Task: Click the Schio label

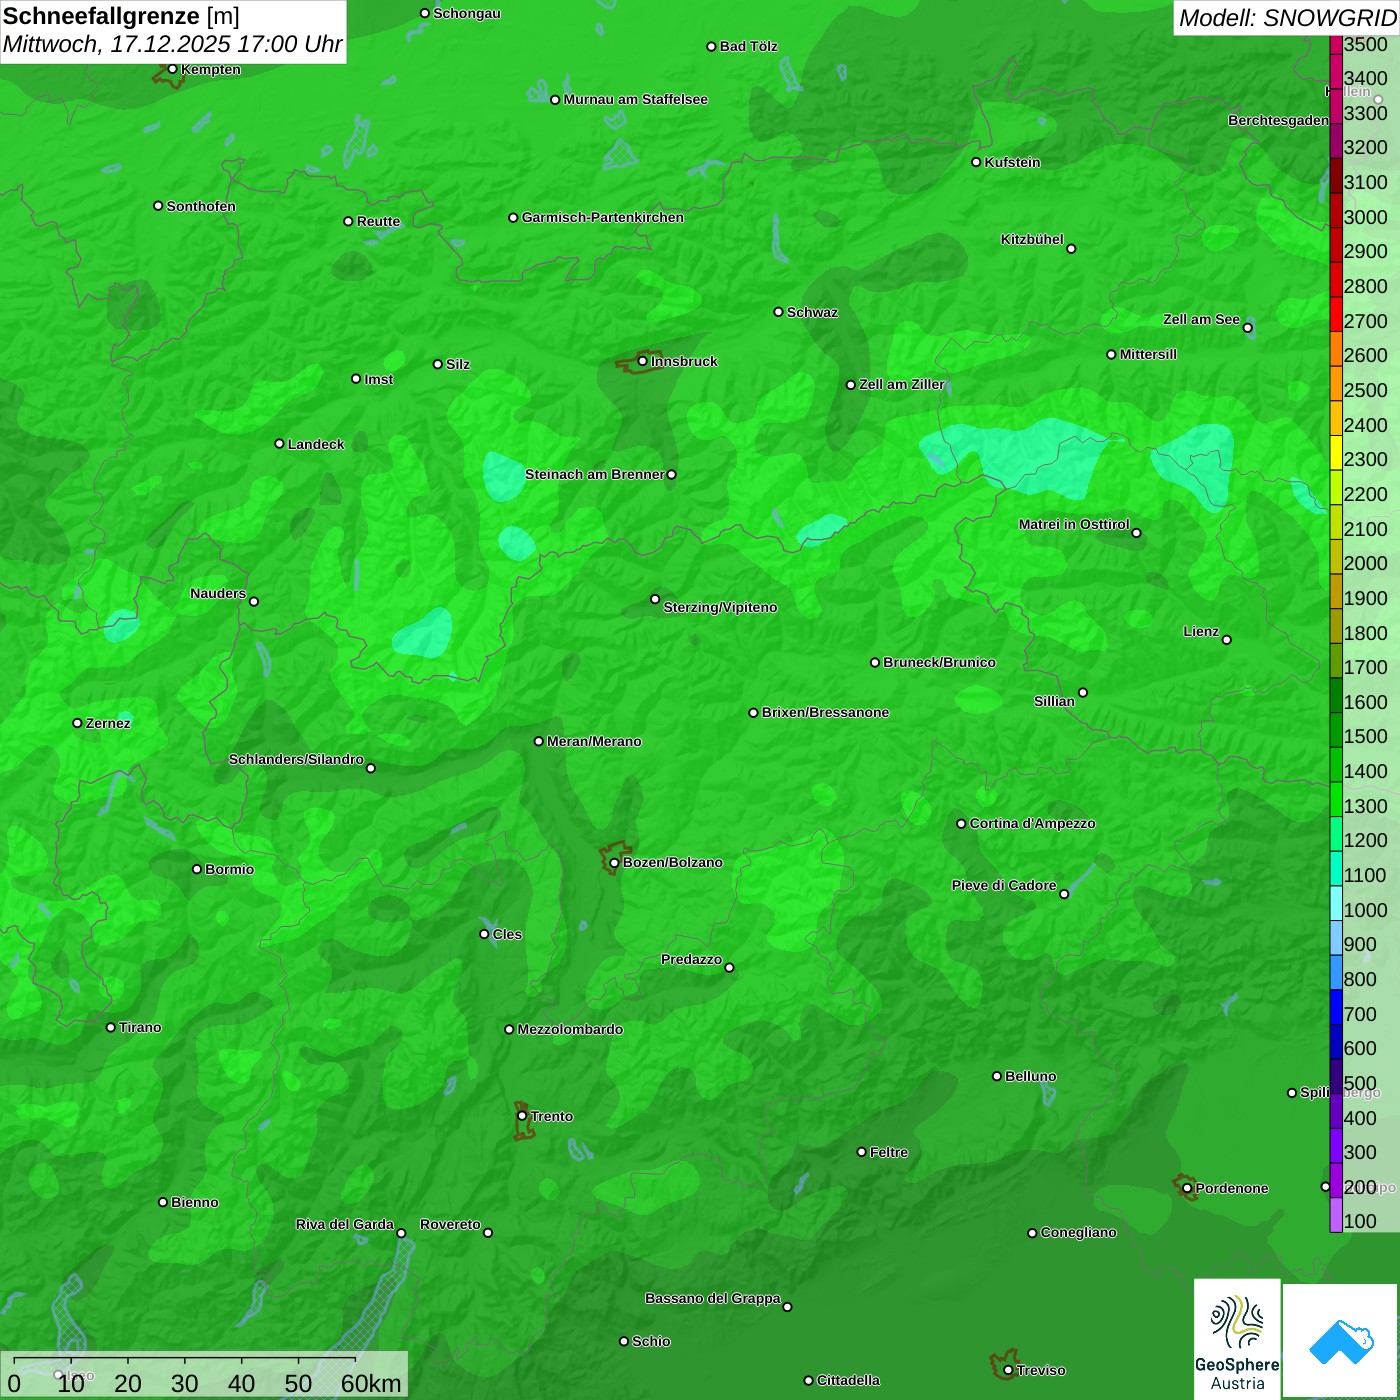Action: click(651, 1341)
